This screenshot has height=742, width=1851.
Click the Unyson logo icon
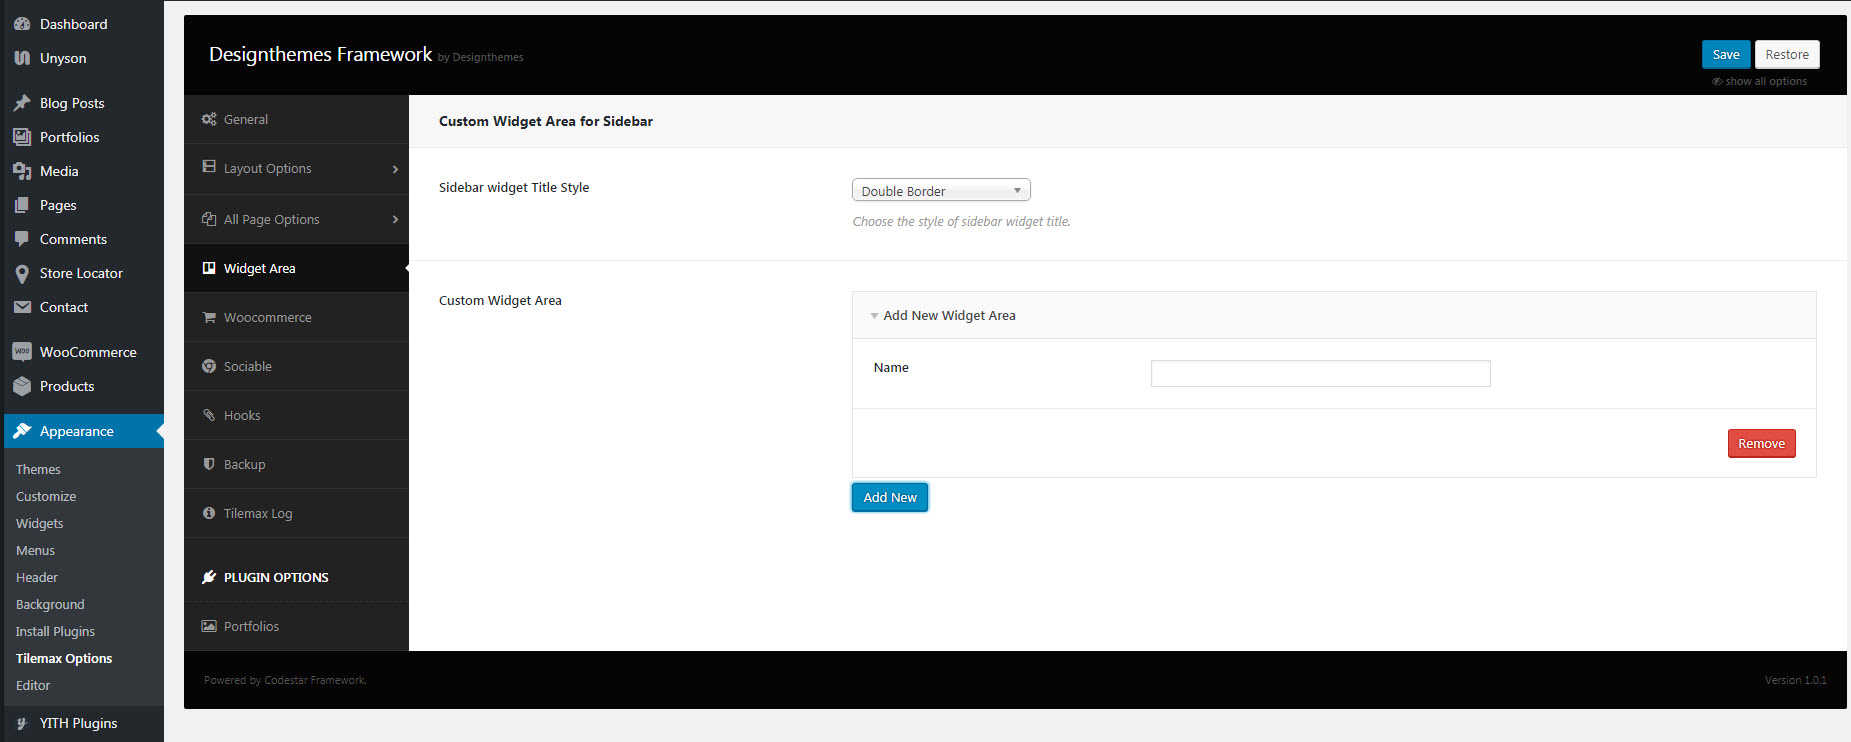[x=22, y=58]
